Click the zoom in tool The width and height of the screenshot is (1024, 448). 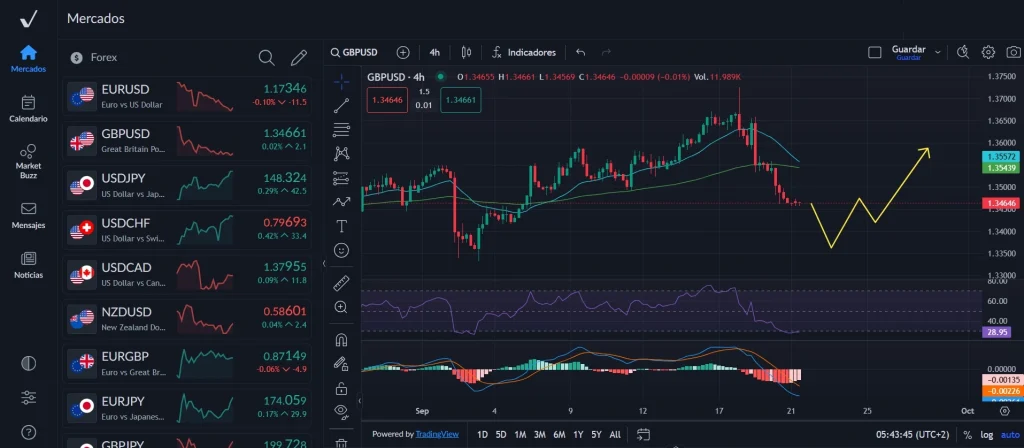tap(342, 307)
